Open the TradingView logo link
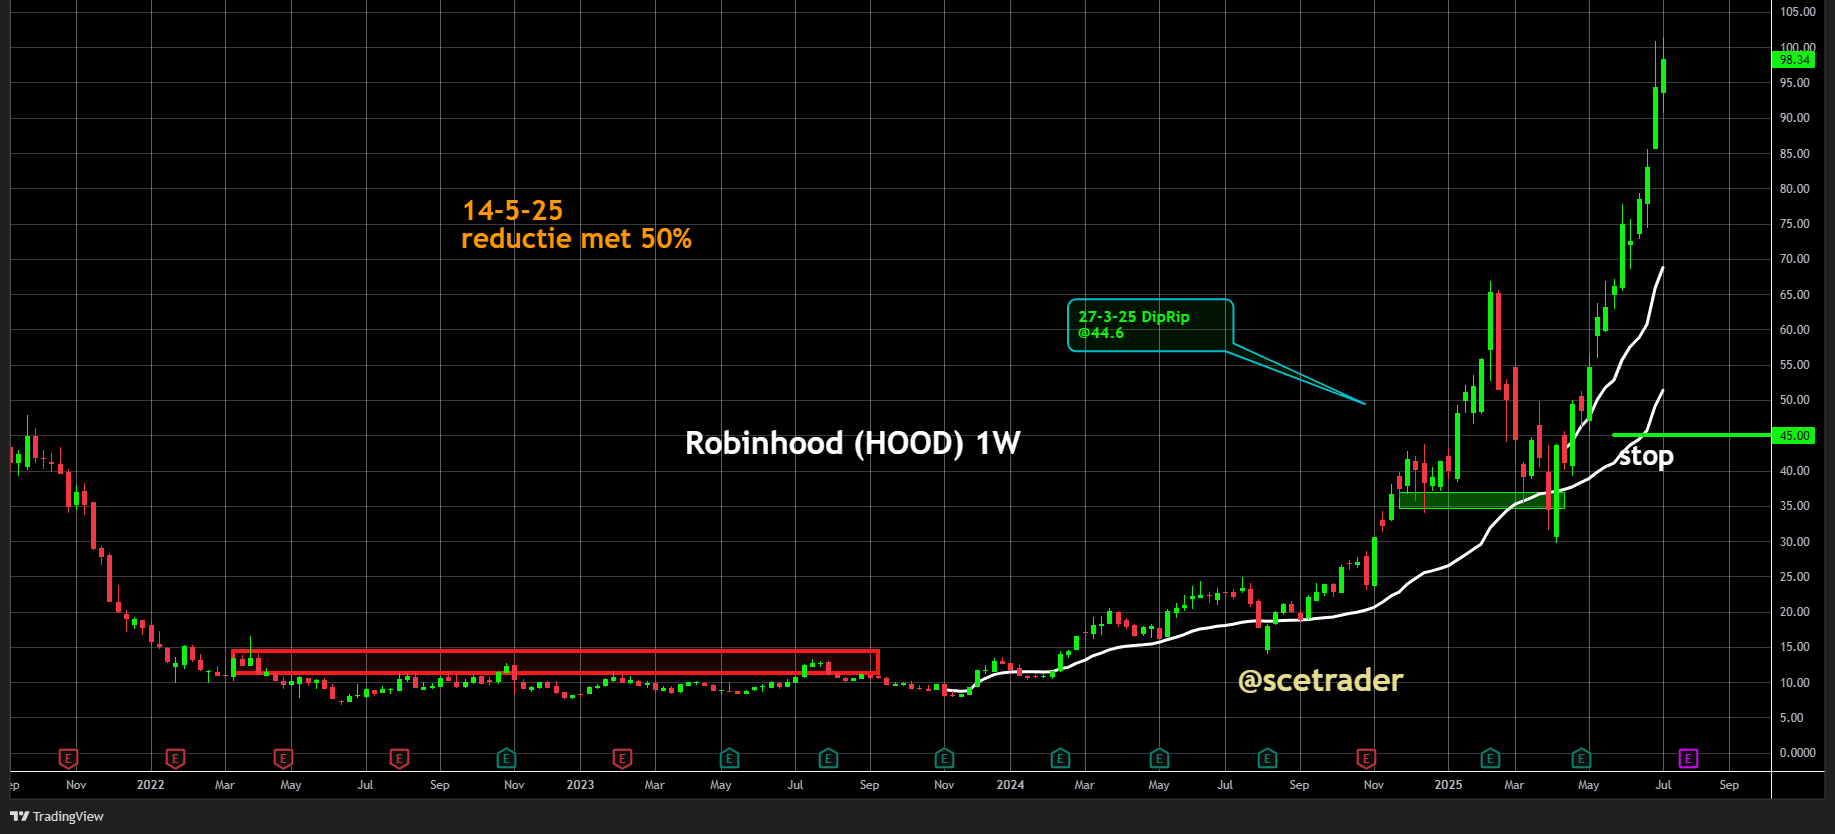This screenshot has width=1835, height=834. (57, 816)
